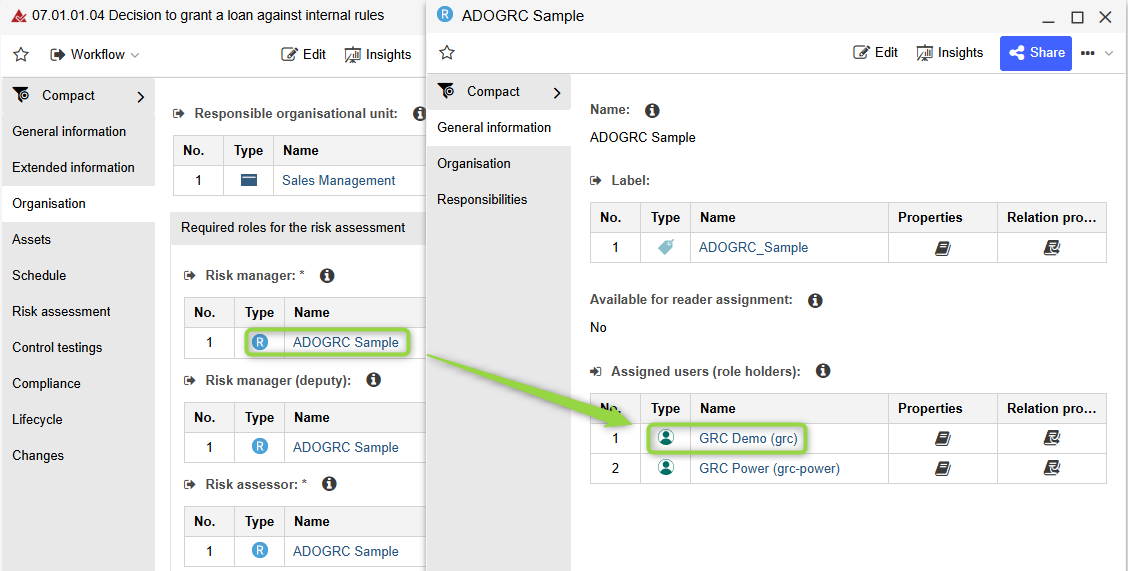Click info icon for Available for reader assignment

point(815,300)
